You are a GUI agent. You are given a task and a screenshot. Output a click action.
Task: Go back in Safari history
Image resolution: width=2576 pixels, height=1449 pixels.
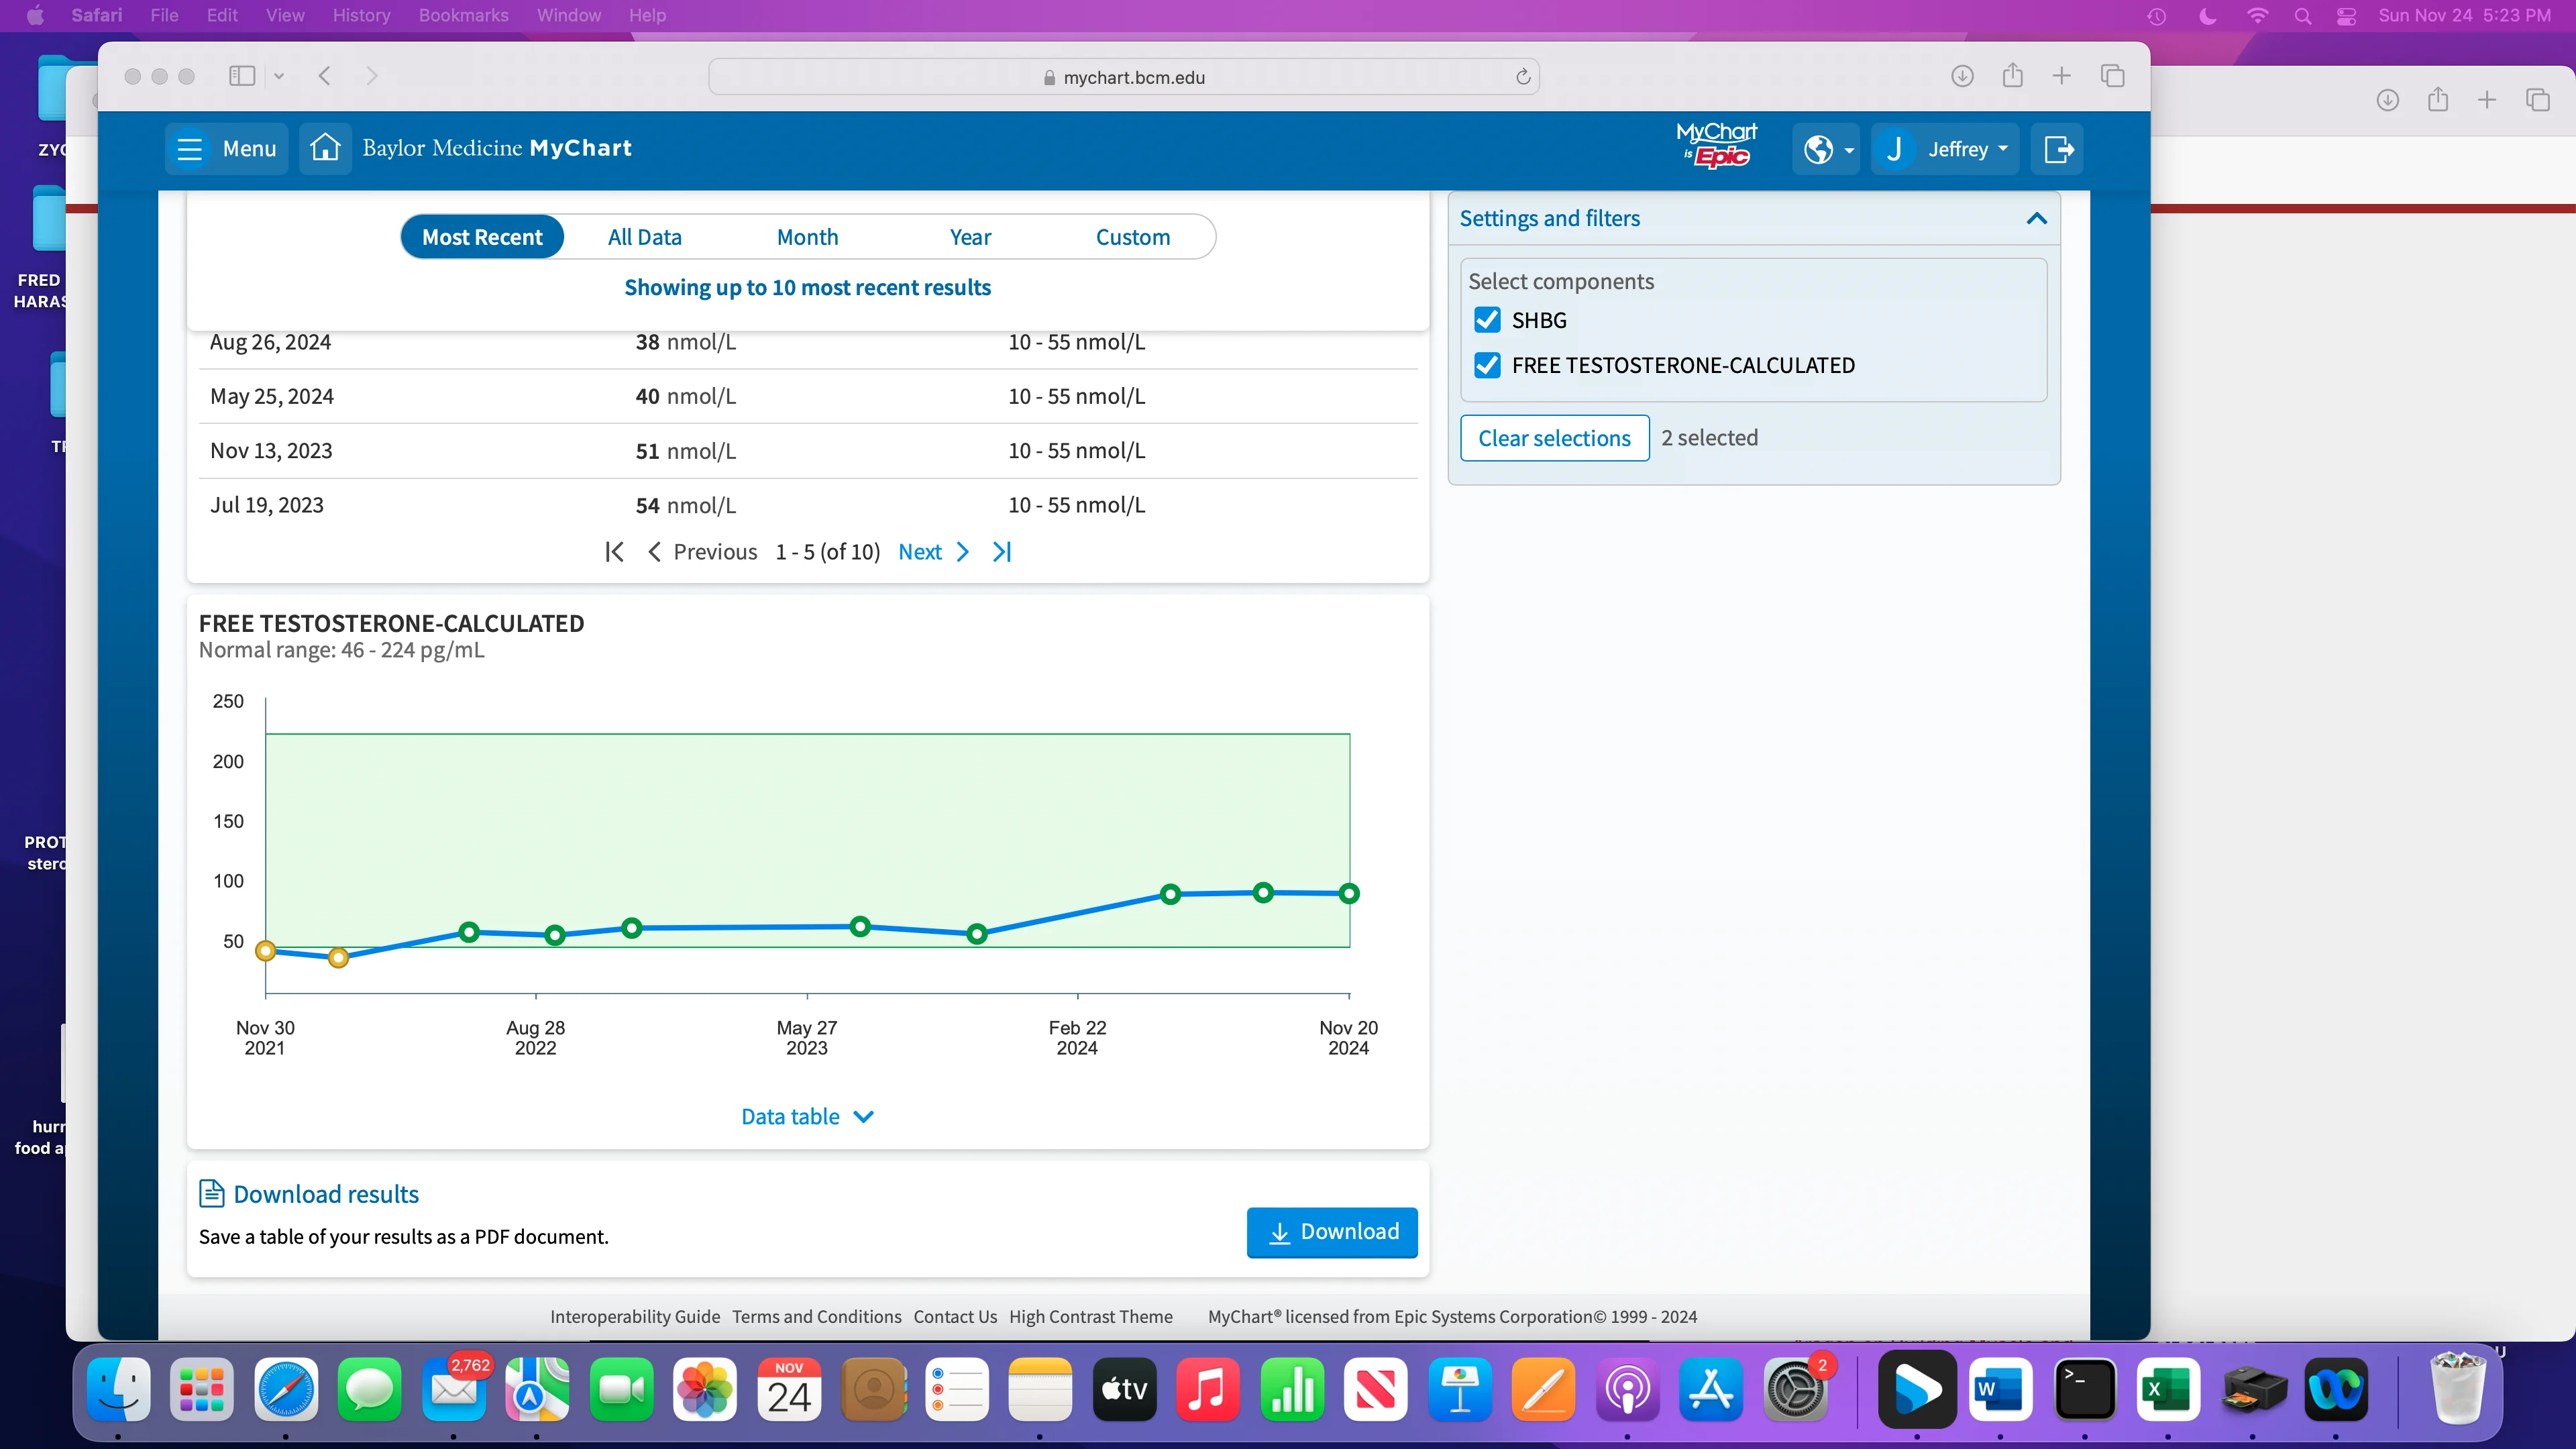pyautogui.click(x=324, y=76)
